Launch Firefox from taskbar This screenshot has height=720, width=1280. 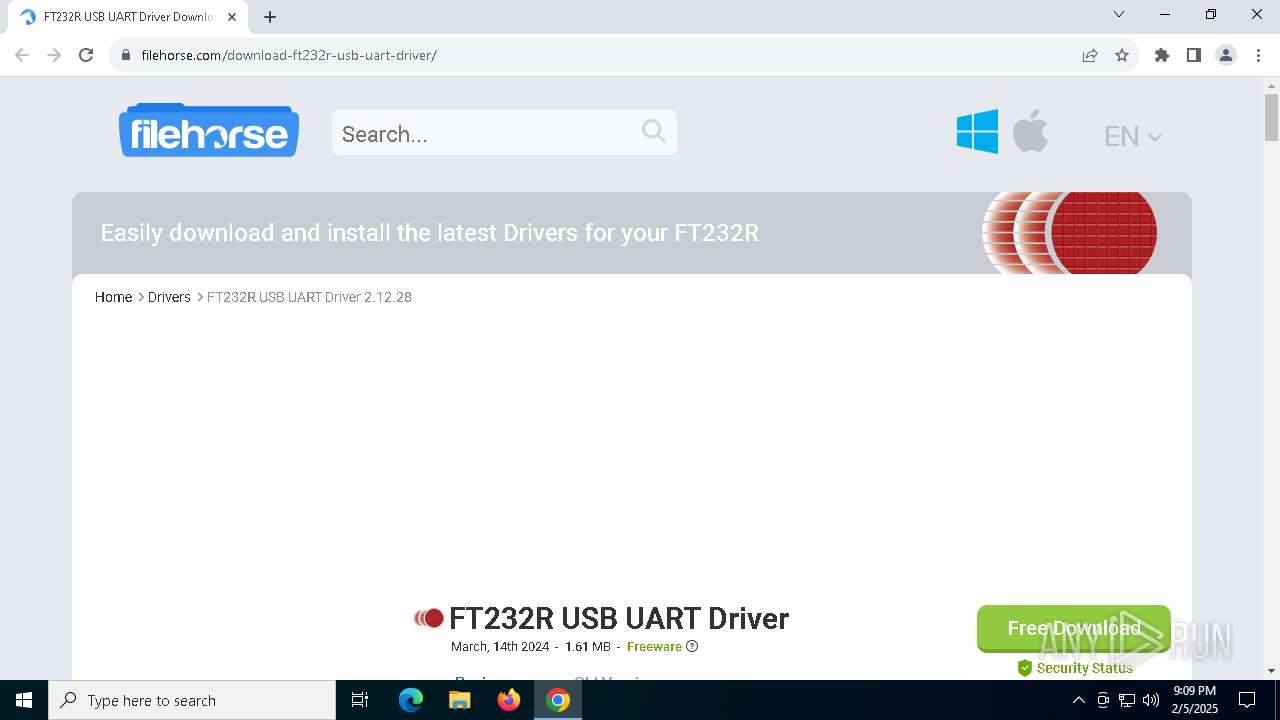509,700
